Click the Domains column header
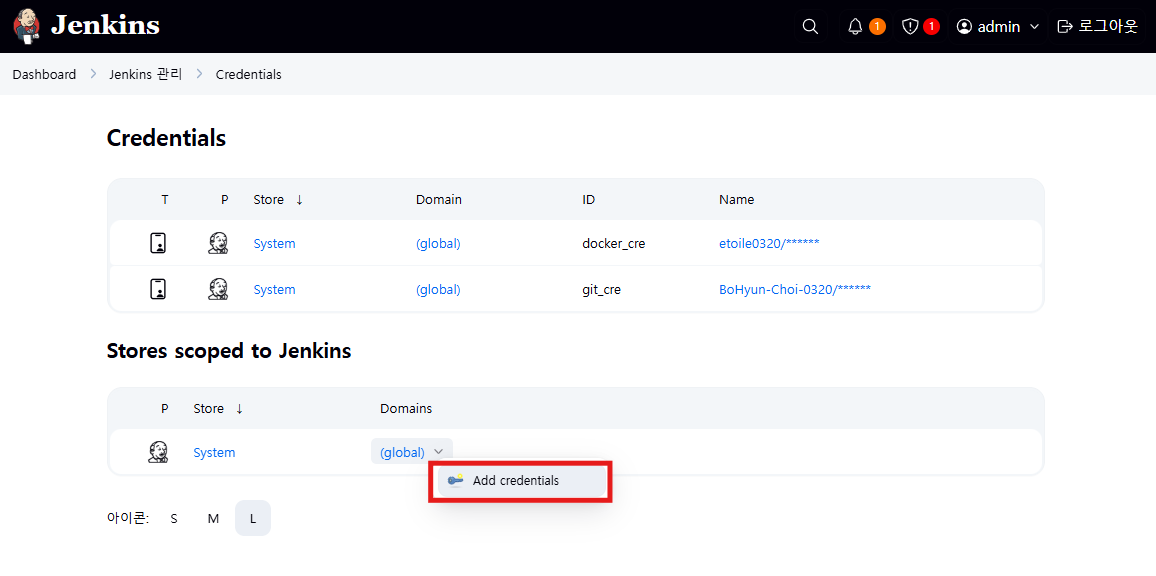This screenshot has width=1156, height=576. tap(406, 409)
